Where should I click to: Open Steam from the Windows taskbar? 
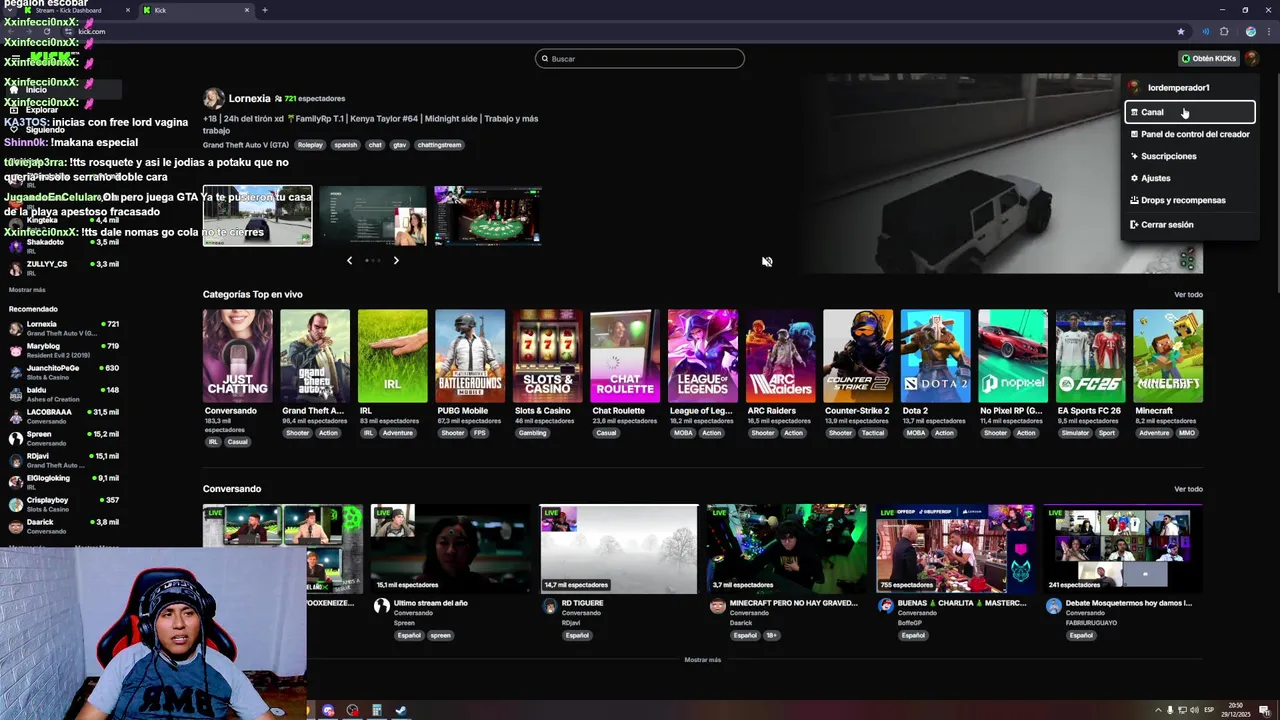pos(401,711)
